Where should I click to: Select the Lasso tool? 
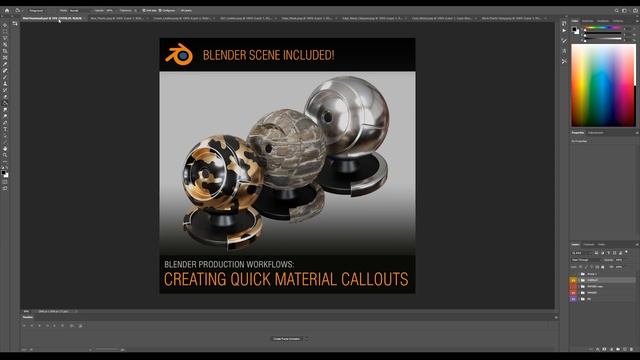coord(5,38)
